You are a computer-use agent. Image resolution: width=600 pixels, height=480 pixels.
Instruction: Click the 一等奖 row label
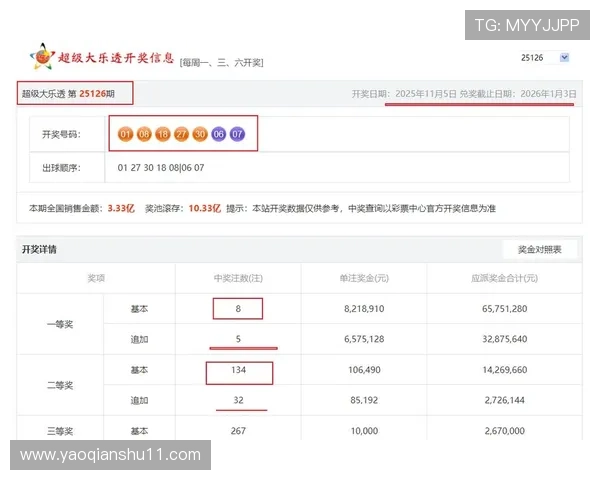[x=60, y=324]
